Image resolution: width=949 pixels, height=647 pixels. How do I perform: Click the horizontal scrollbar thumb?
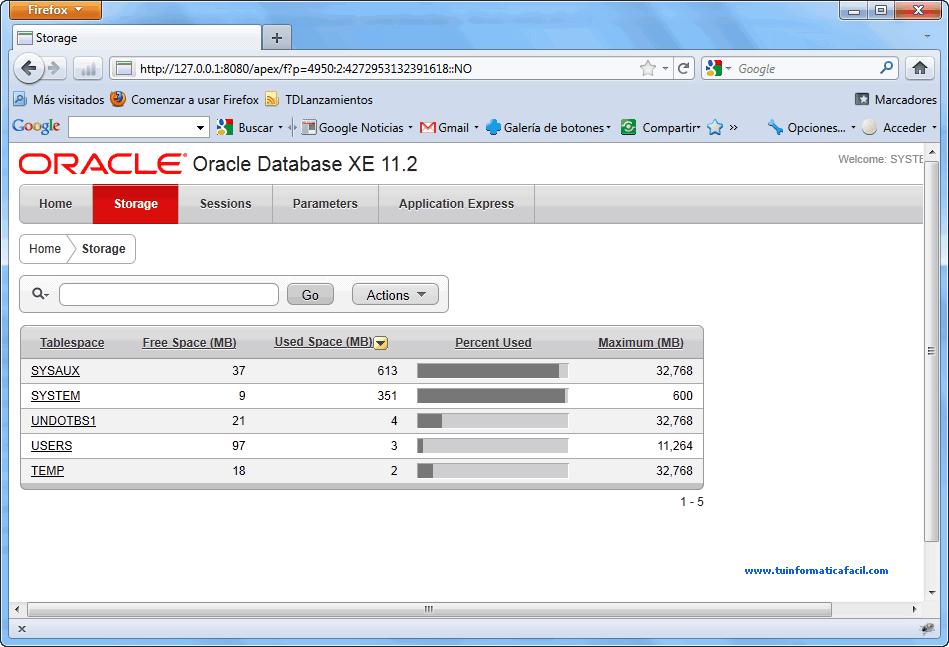coord(429,609)
